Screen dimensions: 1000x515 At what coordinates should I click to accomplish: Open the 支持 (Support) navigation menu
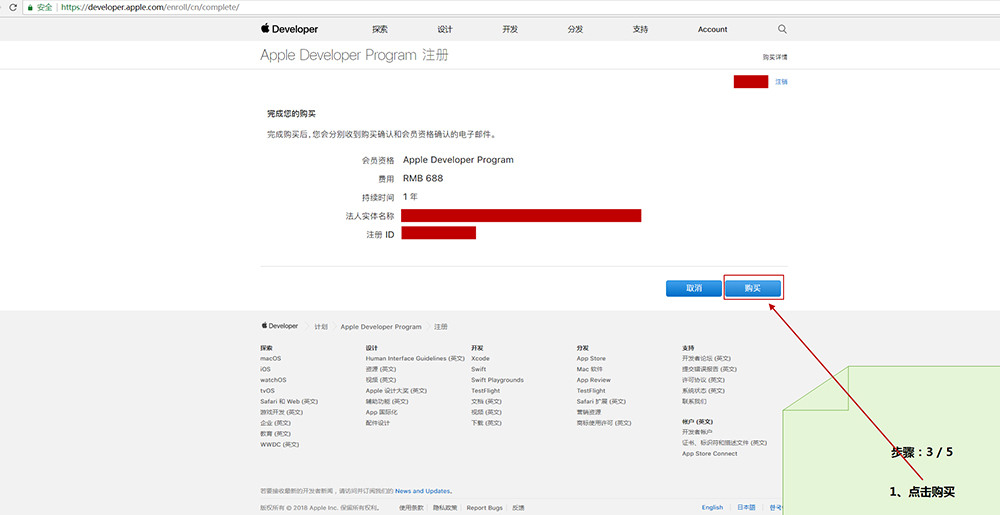pyautogui.click(x=640, y=29)
